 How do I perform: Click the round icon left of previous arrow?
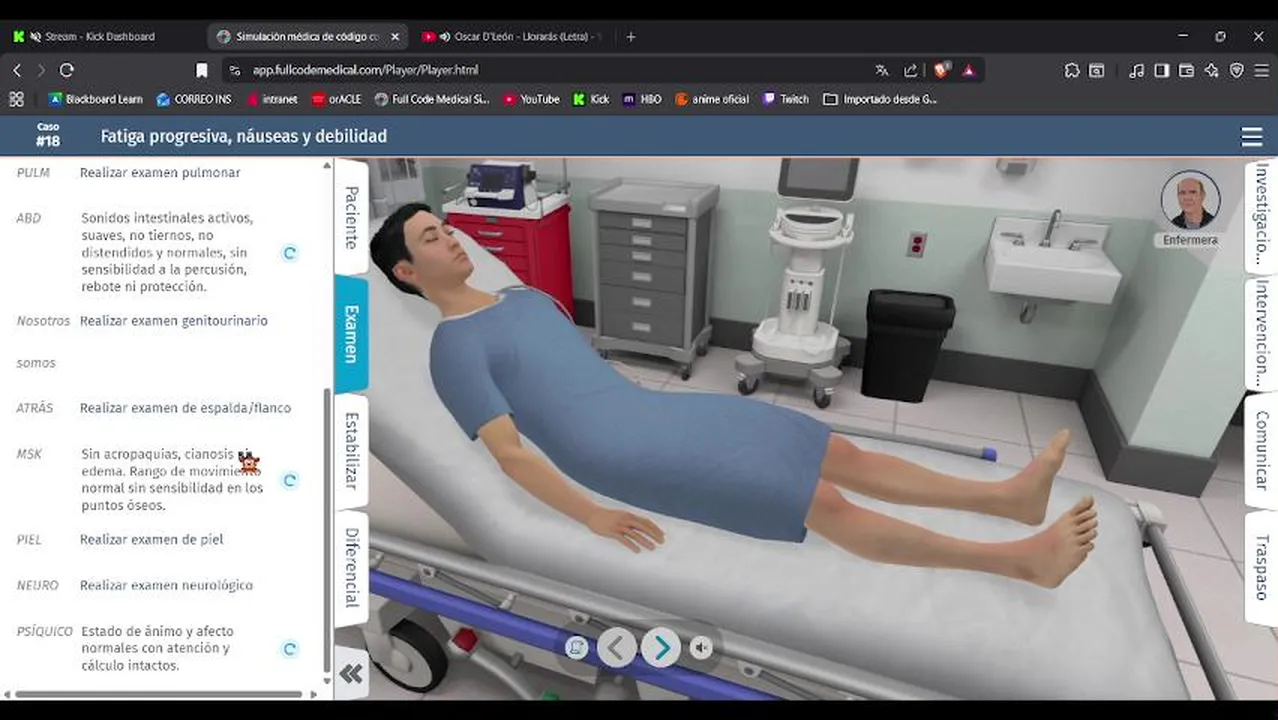pos(576,648)
